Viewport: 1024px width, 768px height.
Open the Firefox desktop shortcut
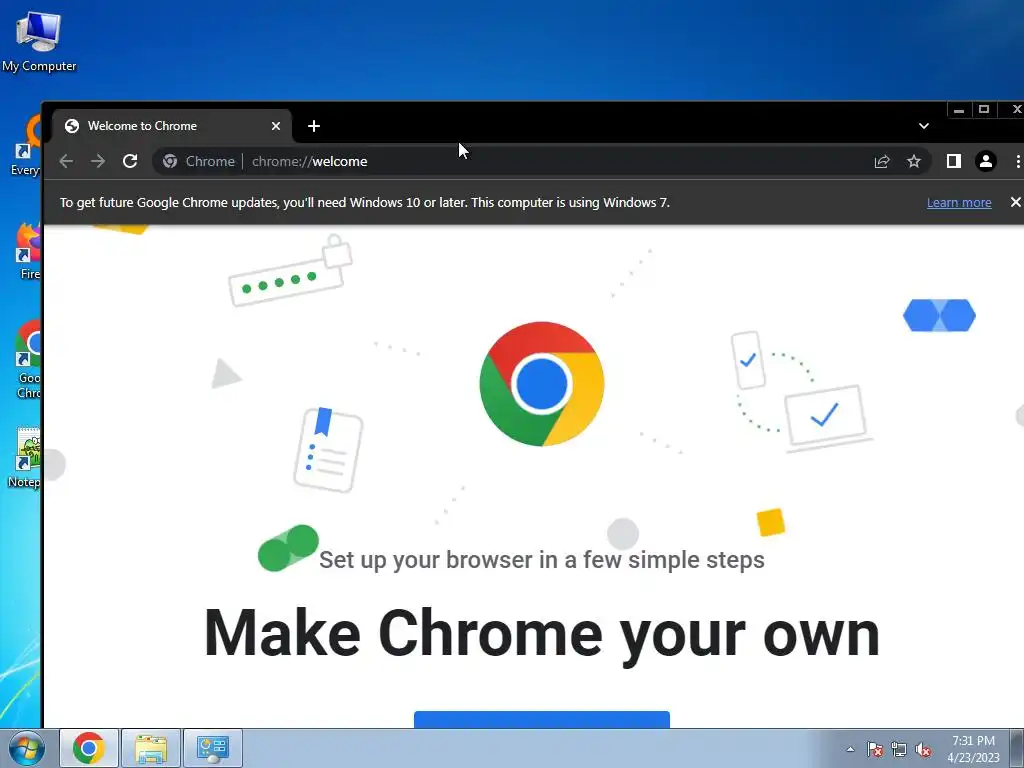[x=26, y=251]
